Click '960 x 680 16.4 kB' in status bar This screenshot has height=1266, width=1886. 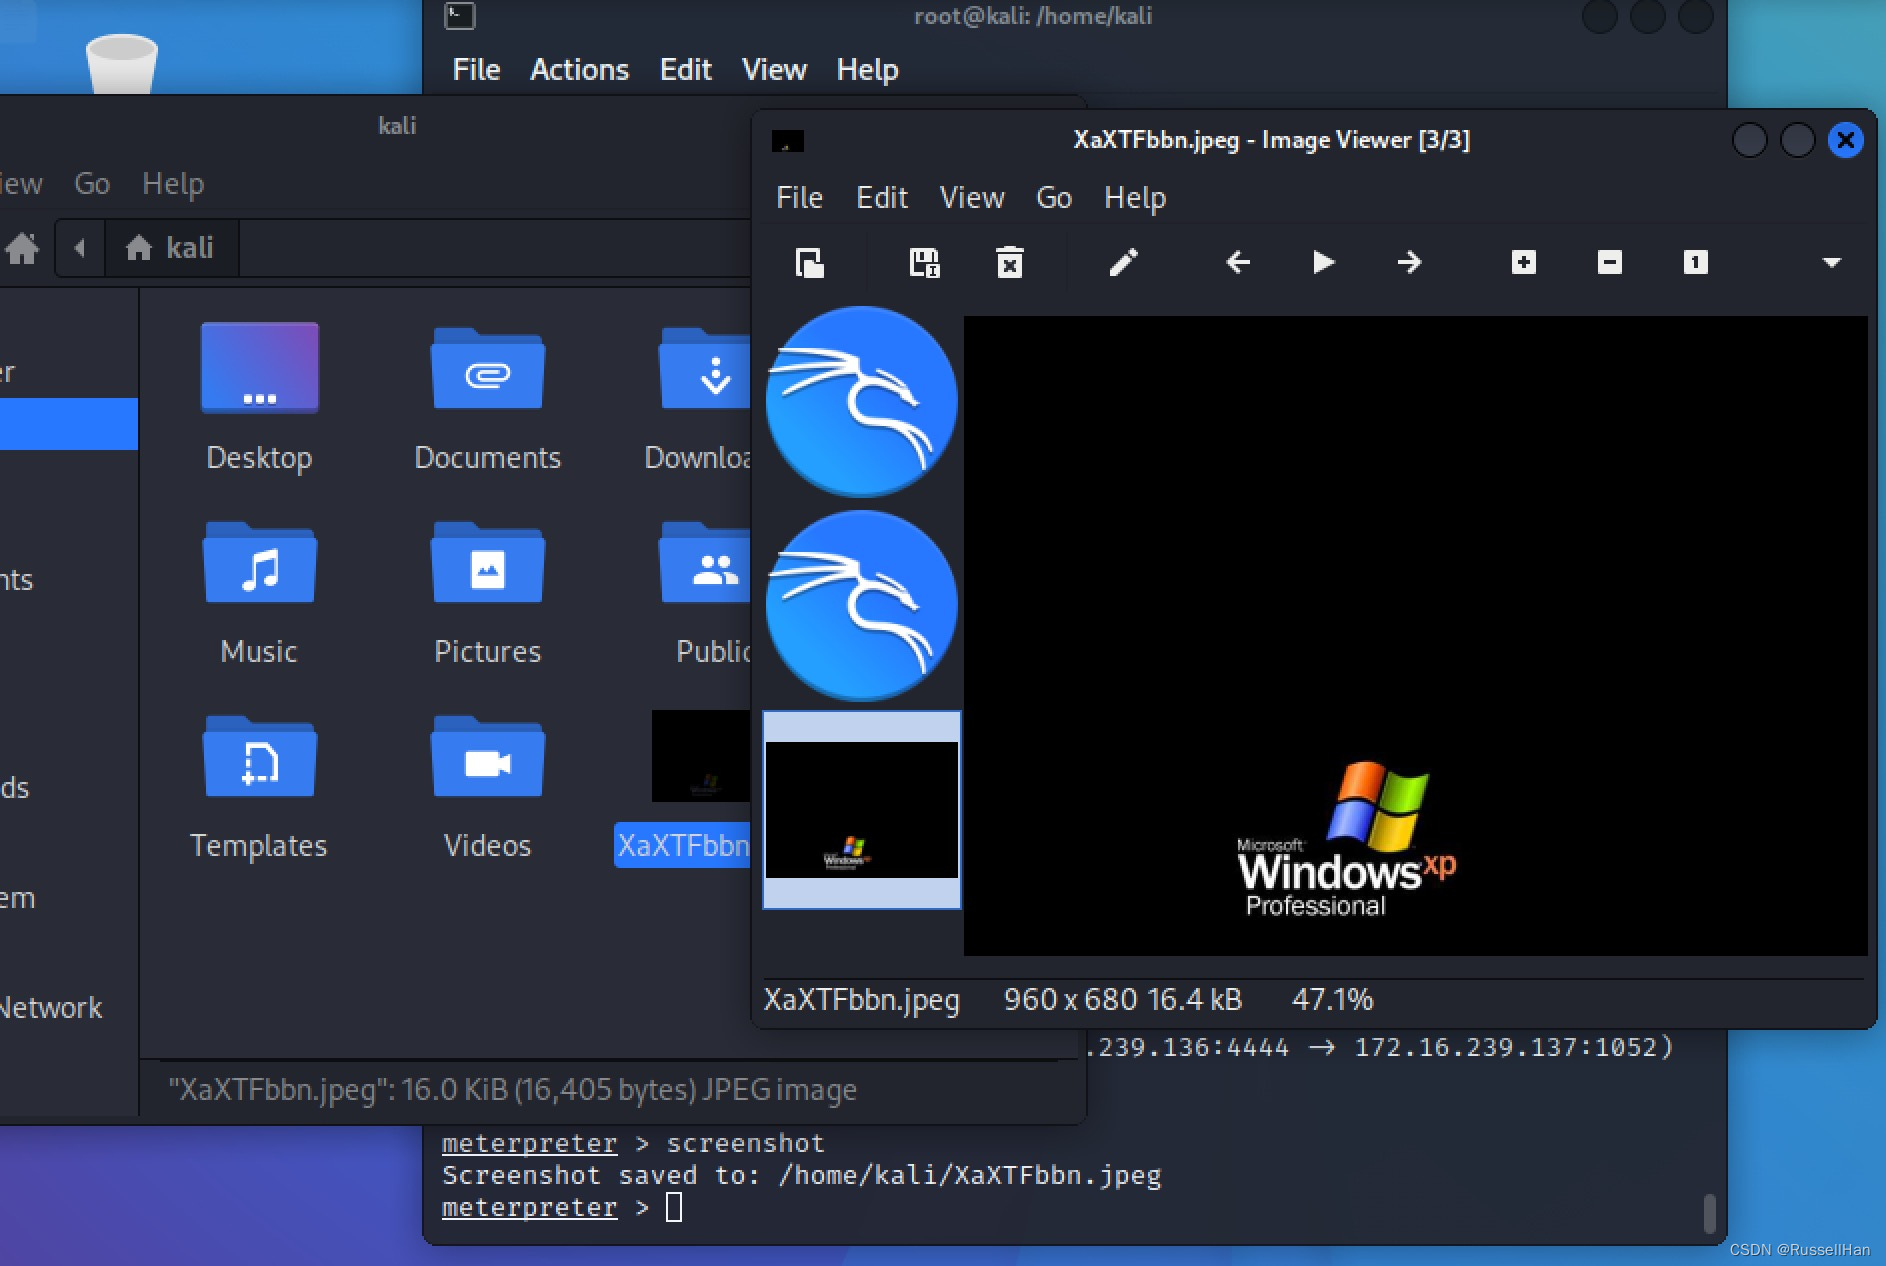(x=1123, y=999)
